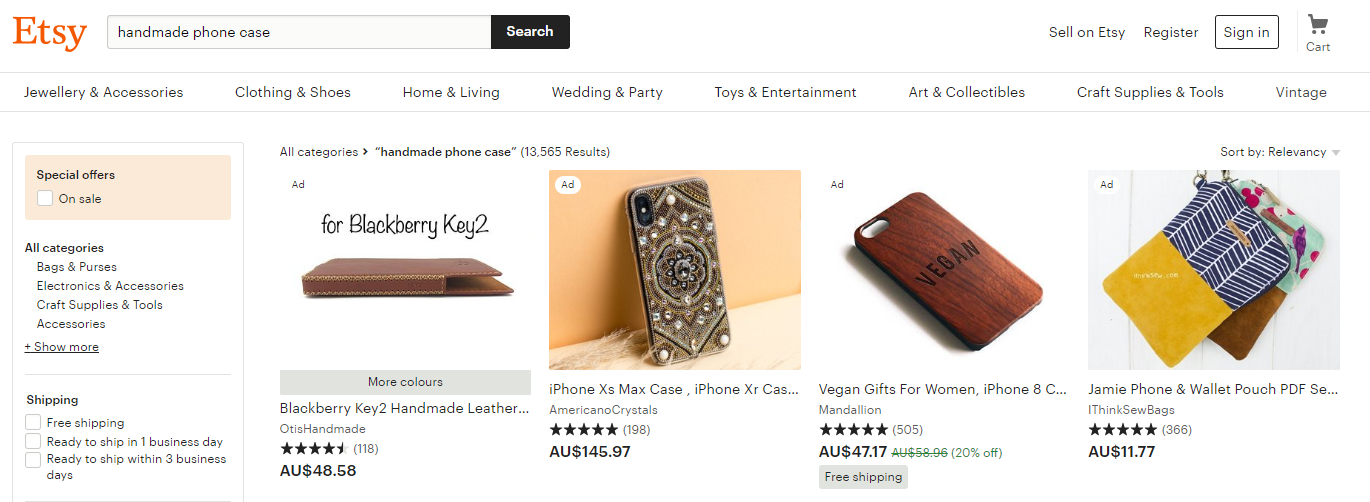Click the star rating of Jamie Phone Pouch
This screenshot has width=1370, height=502.
(x=1122, y=430)
